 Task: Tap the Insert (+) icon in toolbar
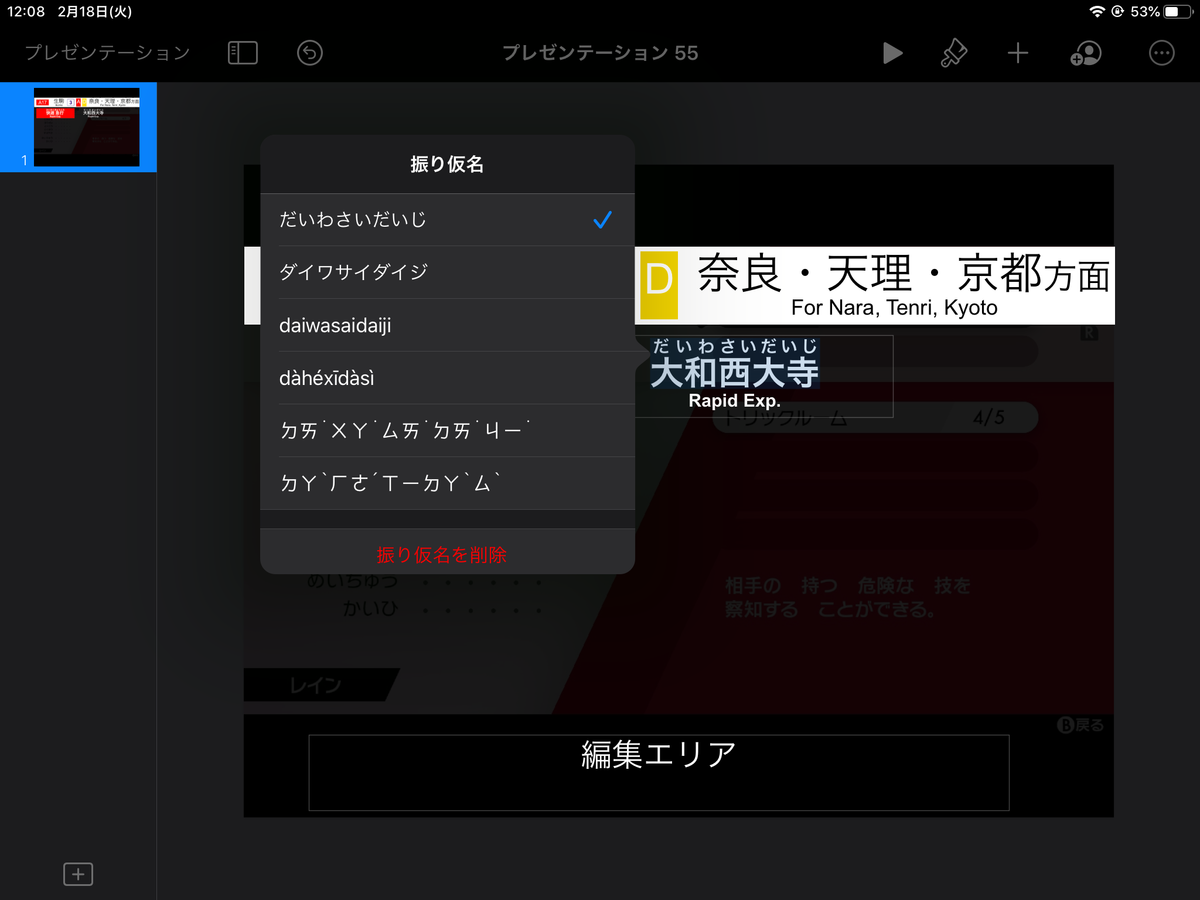click(x=1018, y=53)
